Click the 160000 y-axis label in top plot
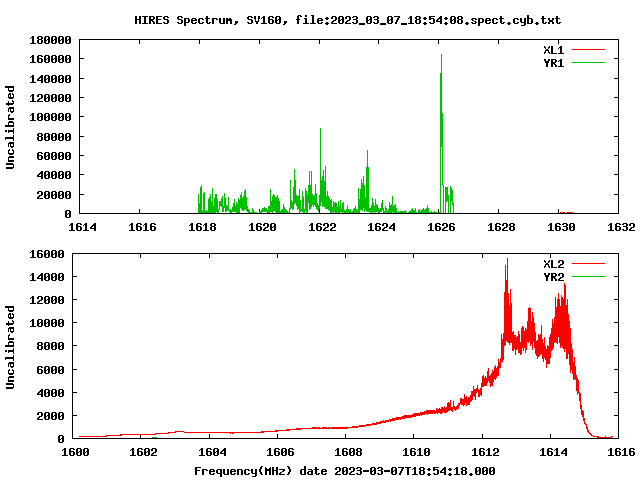Screen dimensions: 640x480 point(50,59)
